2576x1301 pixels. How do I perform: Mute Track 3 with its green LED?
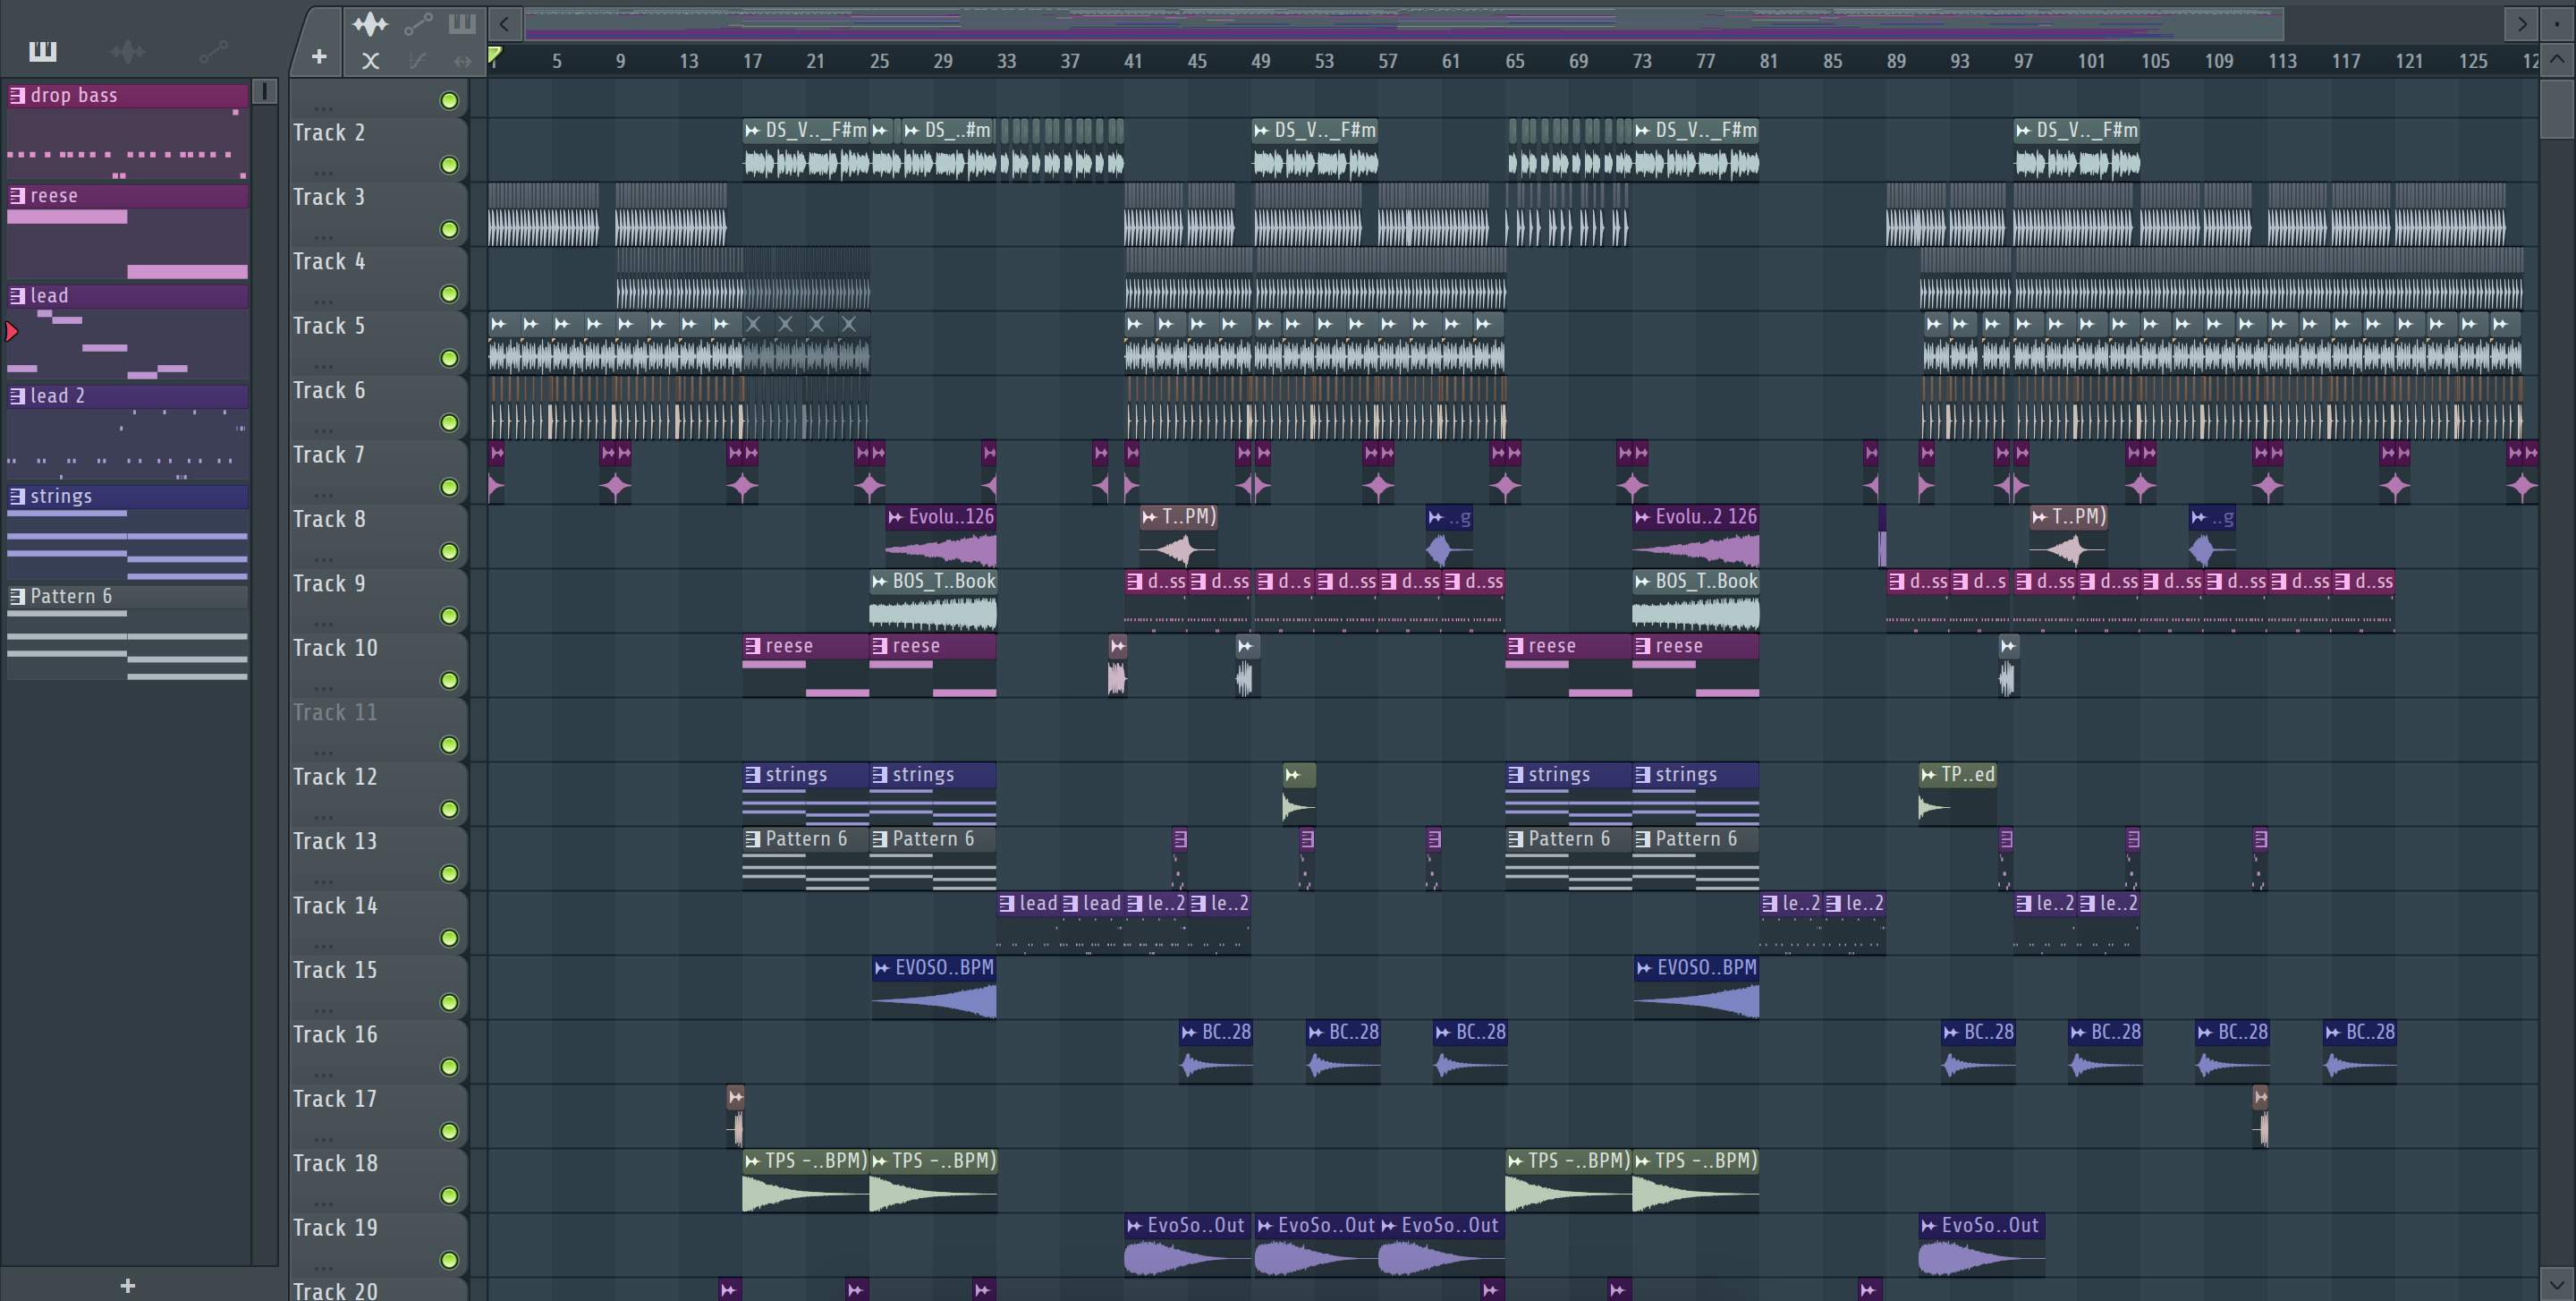click(x=449, y=230)
